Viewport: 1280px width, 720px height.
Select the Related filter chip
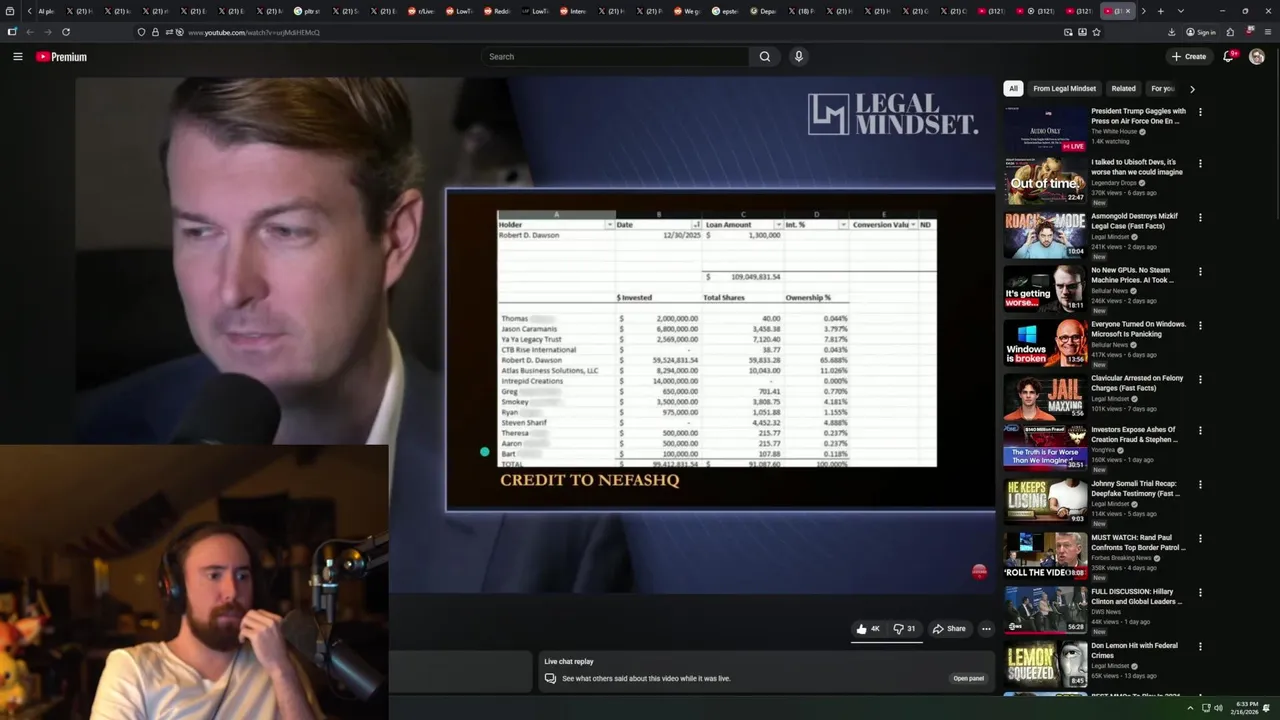pyautogui.click(x=1123, y=88)
